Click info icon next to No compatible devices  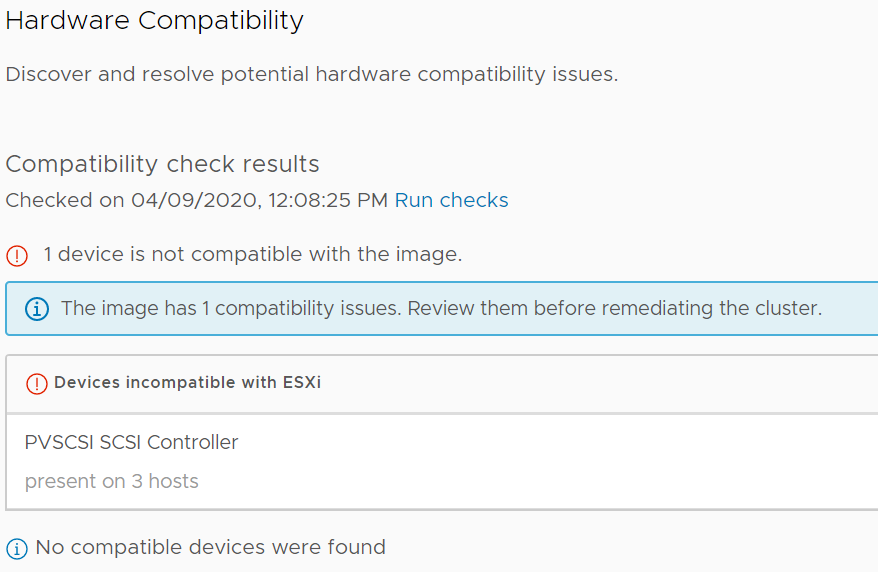click(x=17, y=548)
